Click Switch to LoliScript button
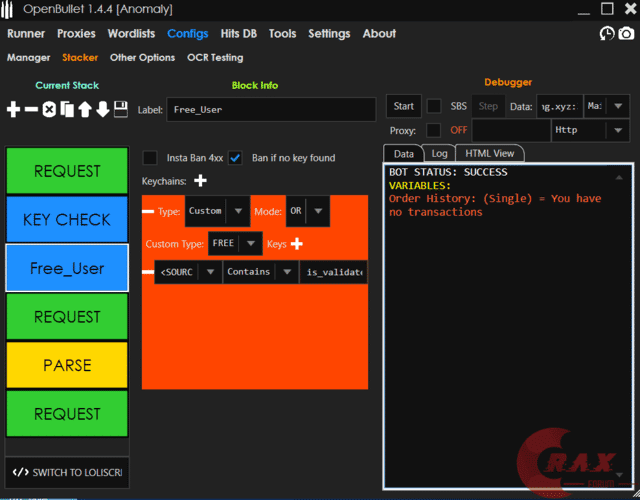The width and height of the screenshot is (640, 500). pos(68,472)
